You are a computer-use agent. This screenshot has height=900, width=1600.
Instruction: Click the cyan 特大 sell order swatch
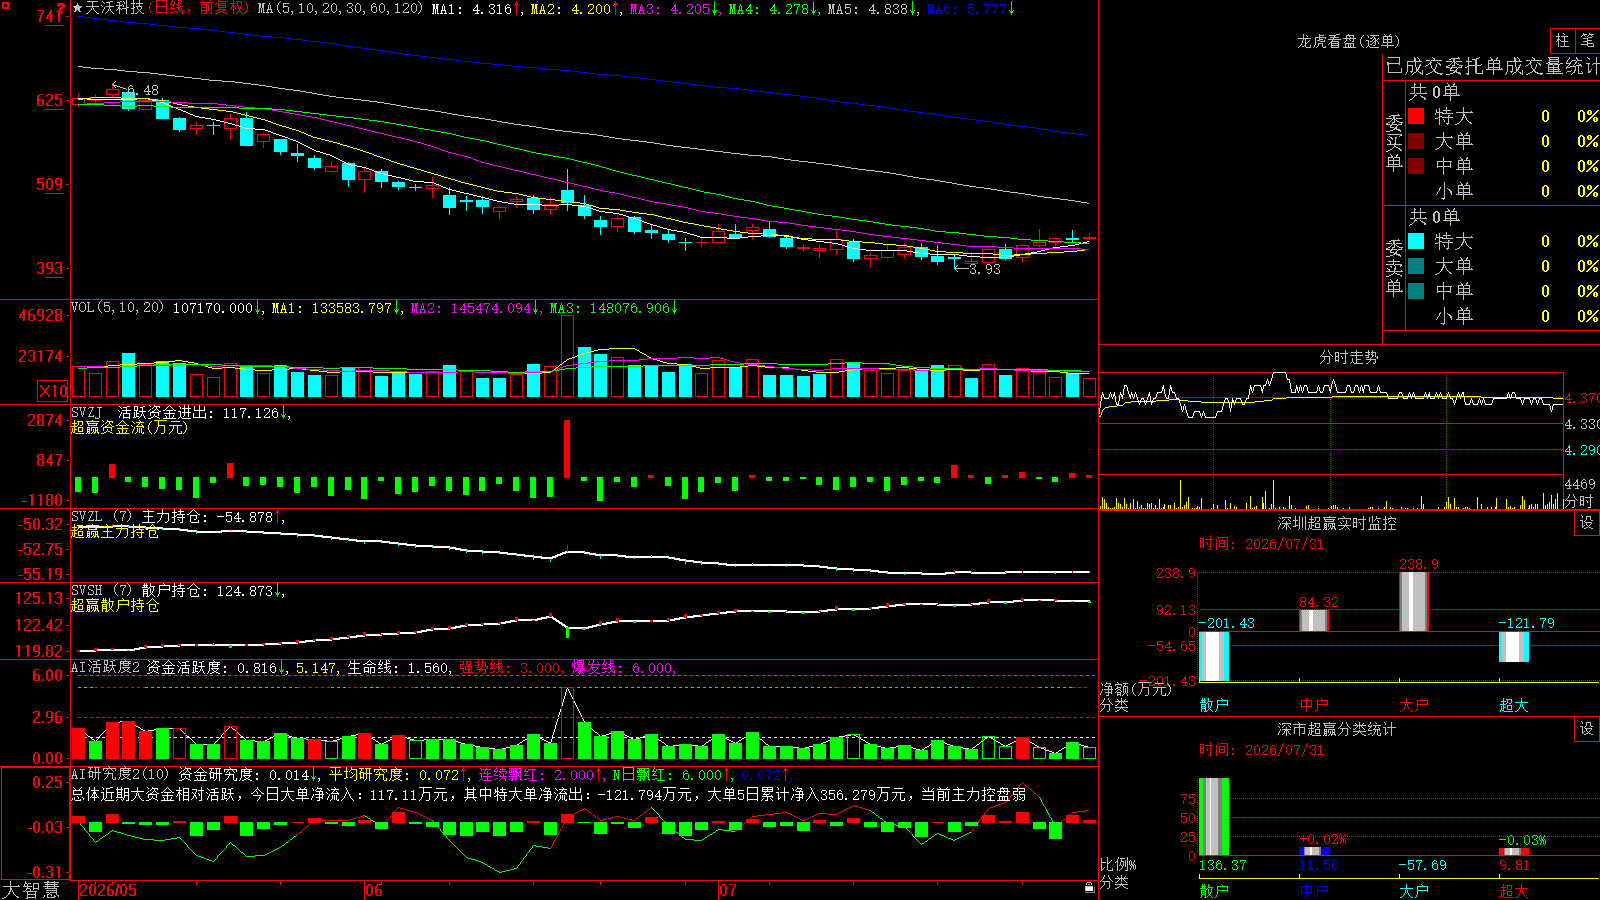tap(1416, 241)
